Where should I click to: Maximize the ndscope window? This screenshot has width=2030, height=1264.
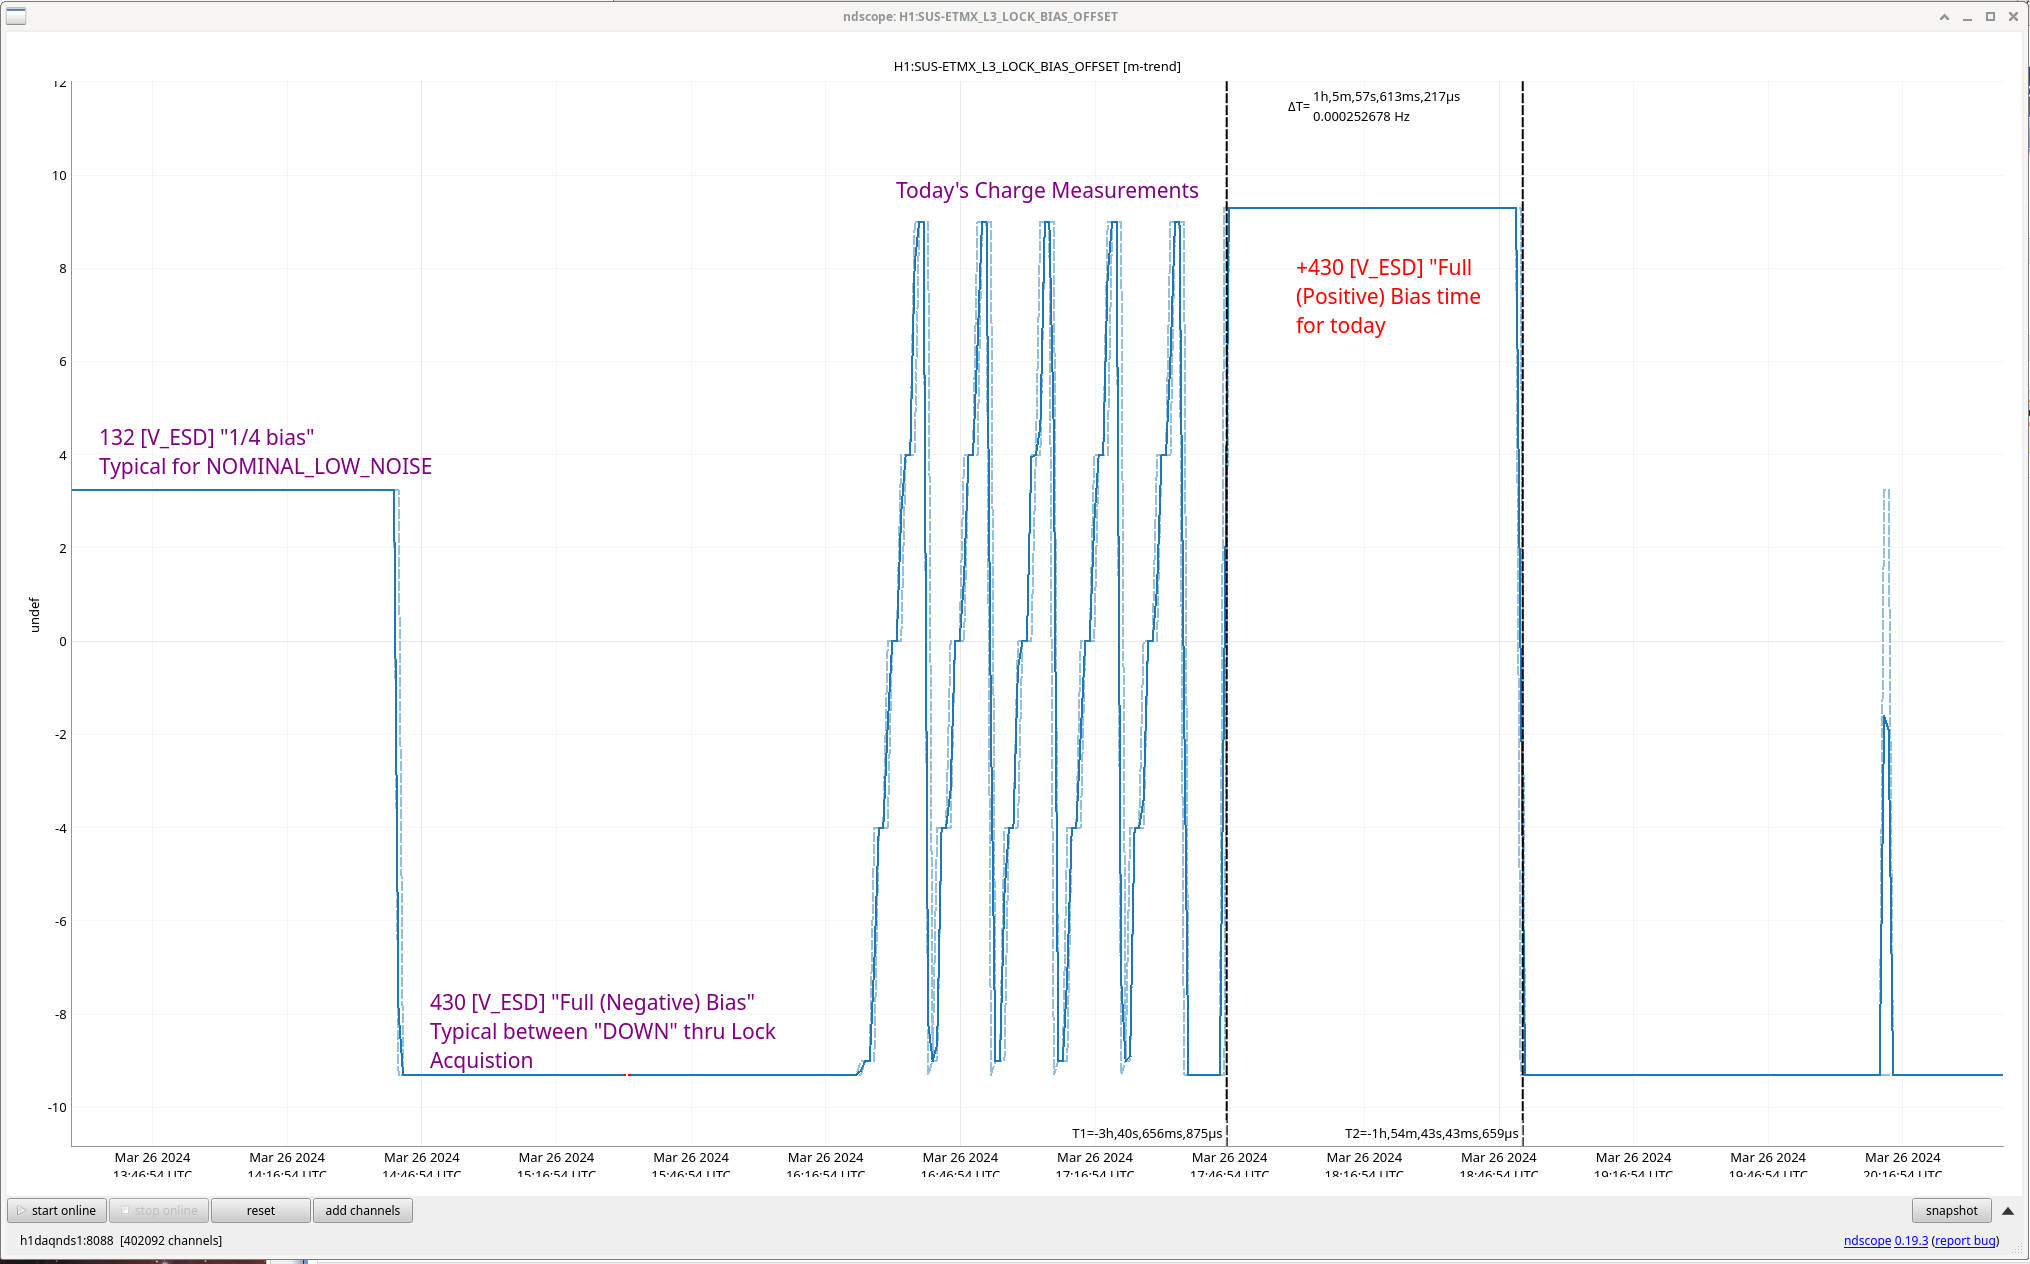click(x=1990, y=17)
